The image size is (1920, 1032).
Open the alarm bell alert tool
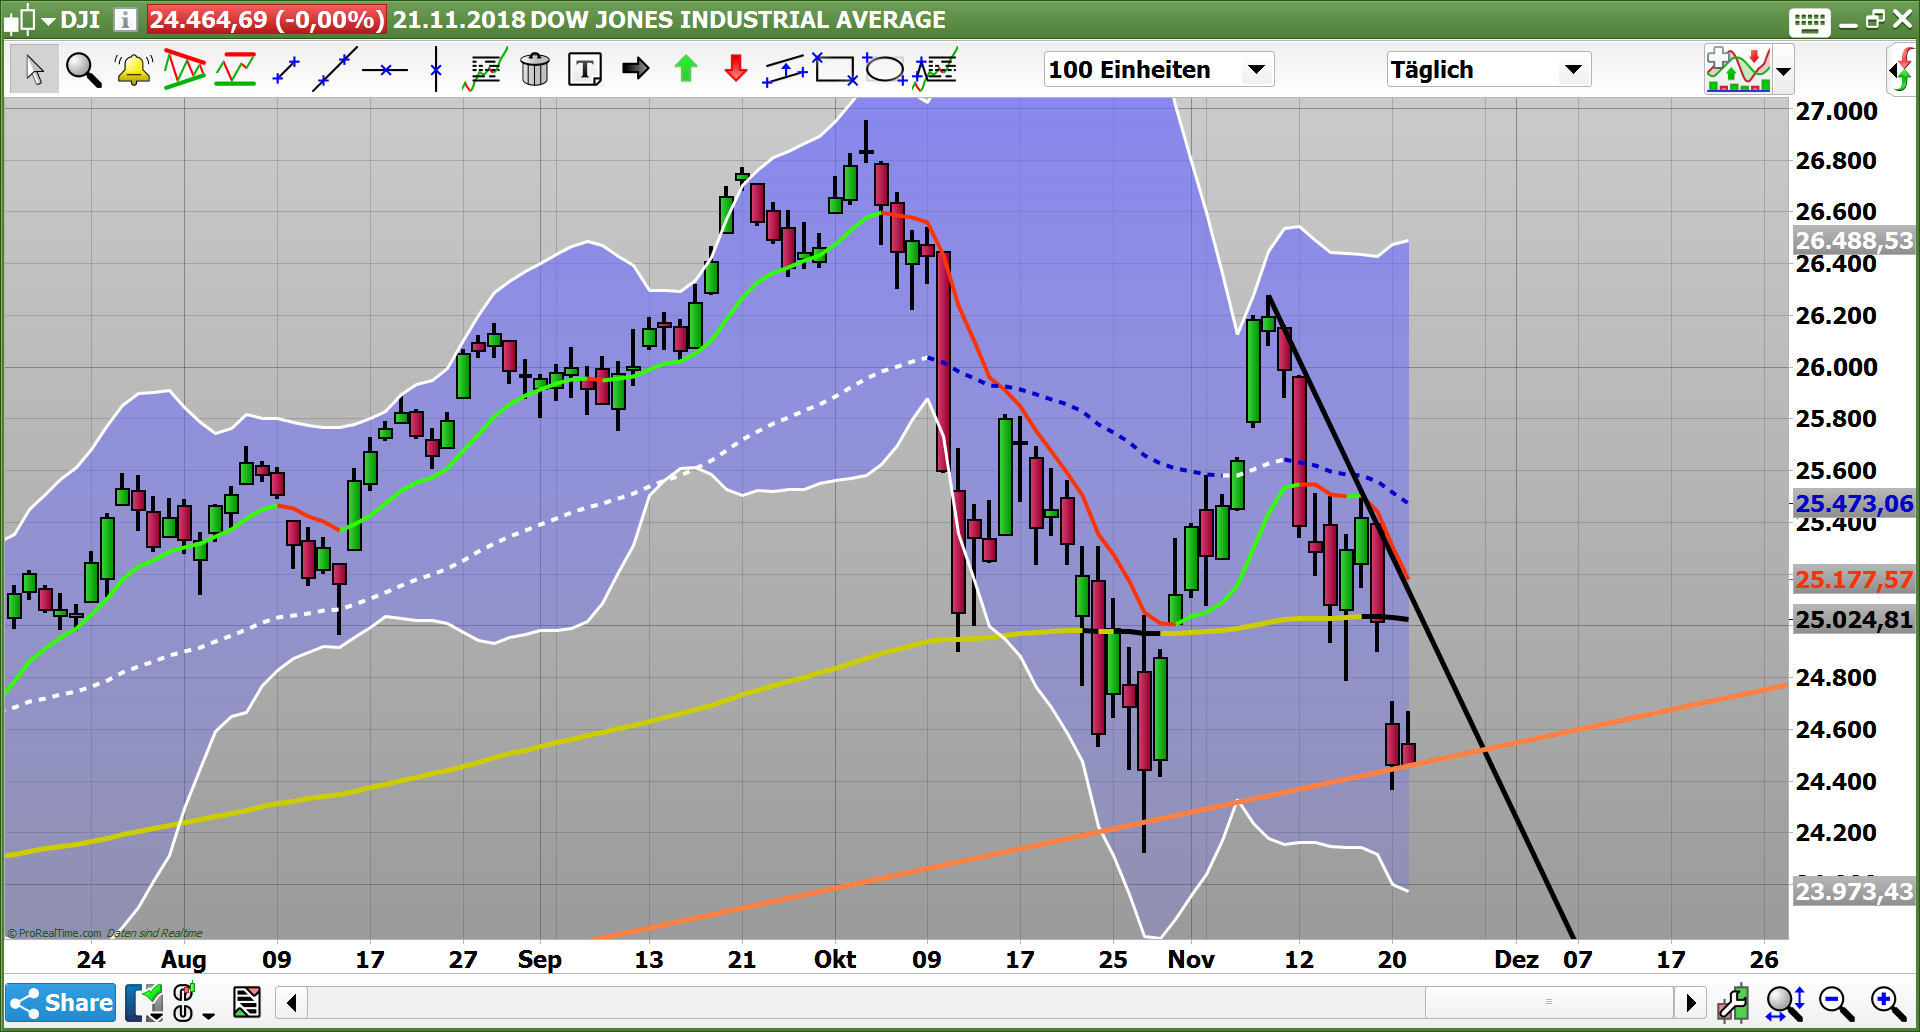pos(133,70)
